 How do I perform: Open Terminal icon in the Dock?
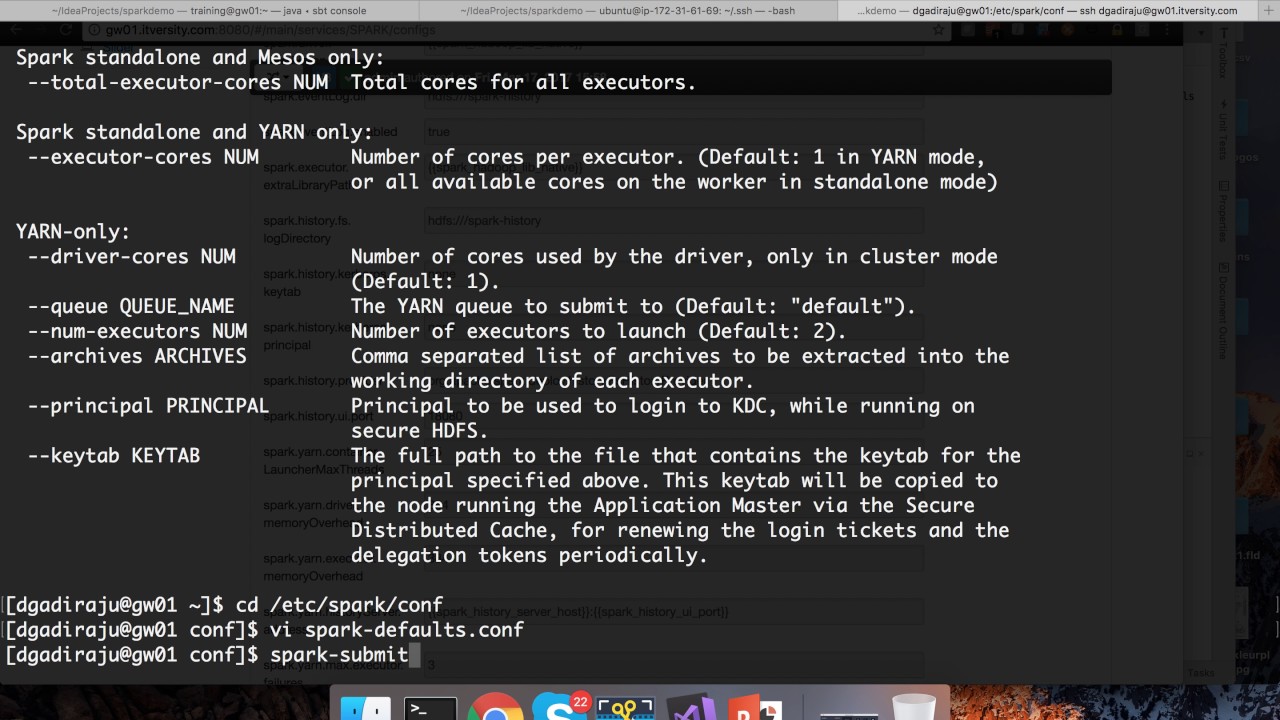click(x=431, y=708)
